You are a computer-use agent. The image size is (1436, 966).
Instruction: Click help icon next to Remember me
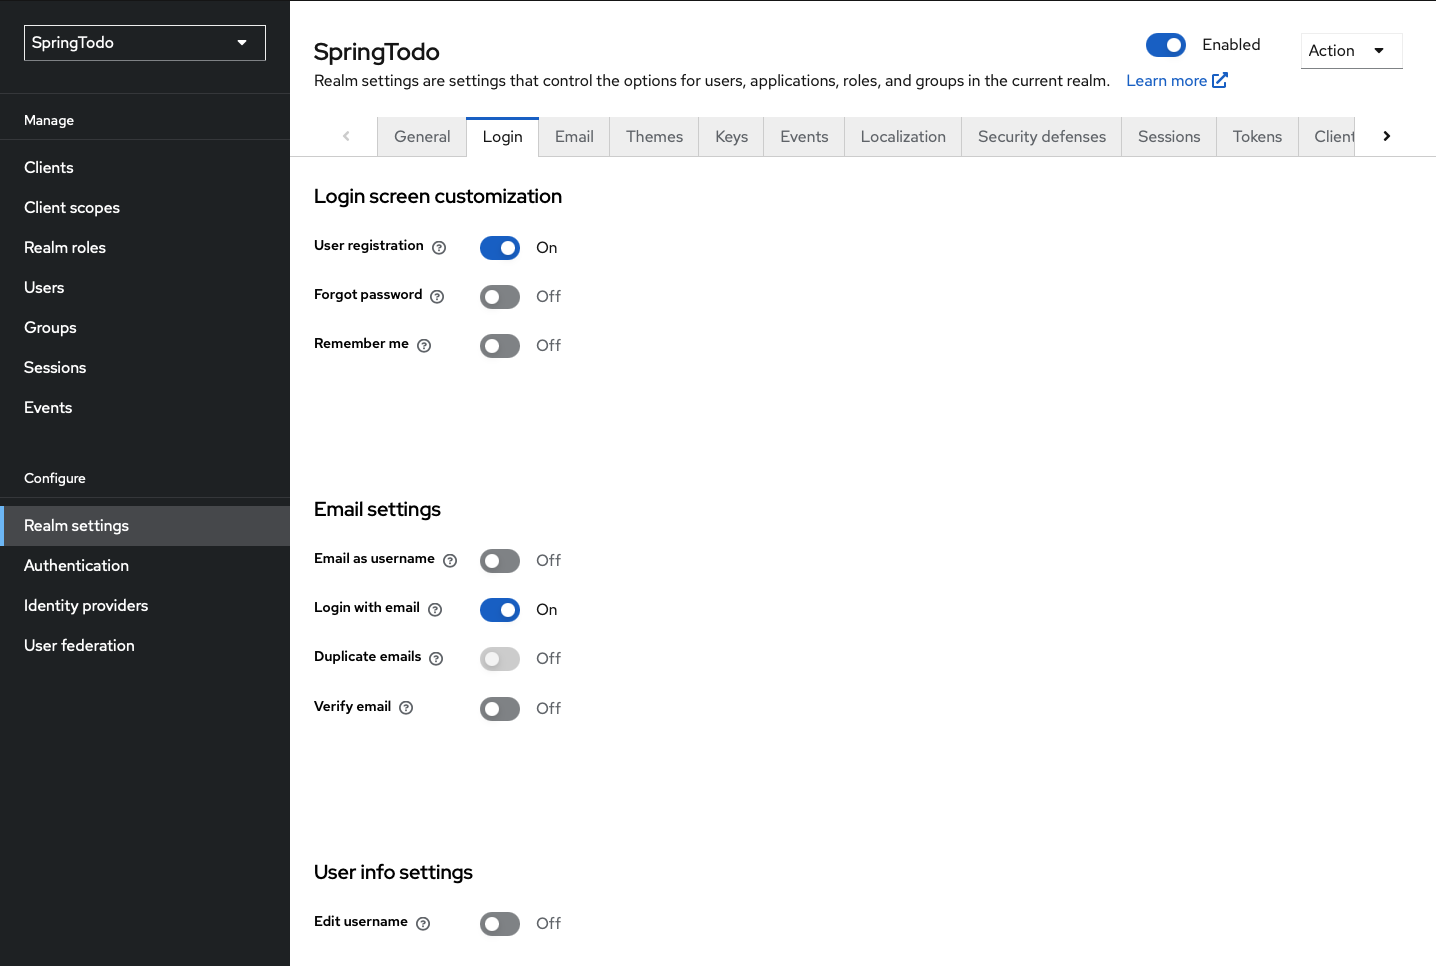click(x=424, y=345)
